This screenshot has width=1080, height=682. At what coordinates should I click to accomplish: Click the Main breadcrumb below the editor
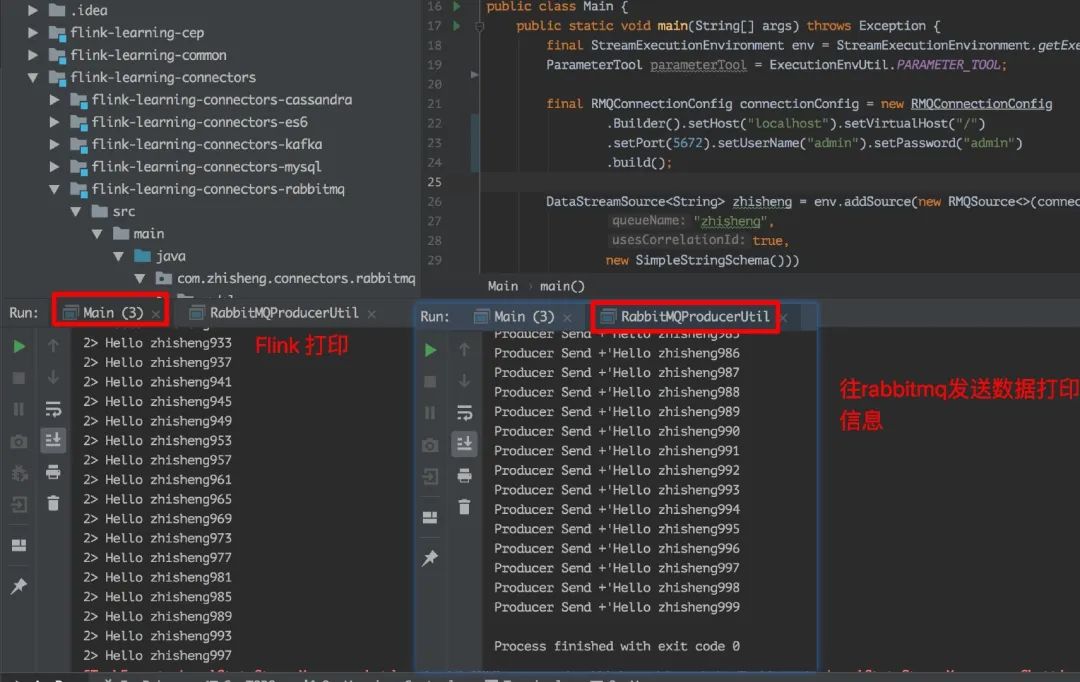pos(503,286)
